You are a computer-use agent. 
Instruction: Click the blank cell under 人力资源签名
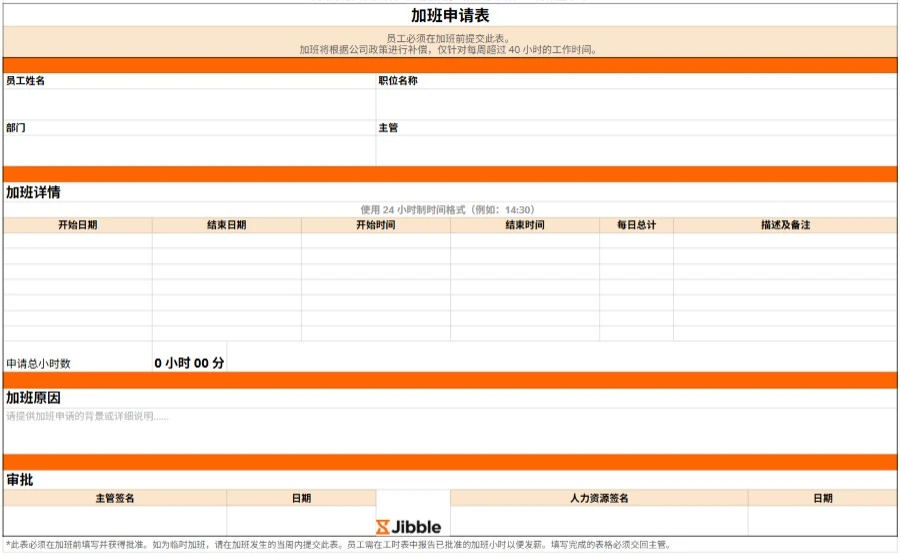click(599, 521)
